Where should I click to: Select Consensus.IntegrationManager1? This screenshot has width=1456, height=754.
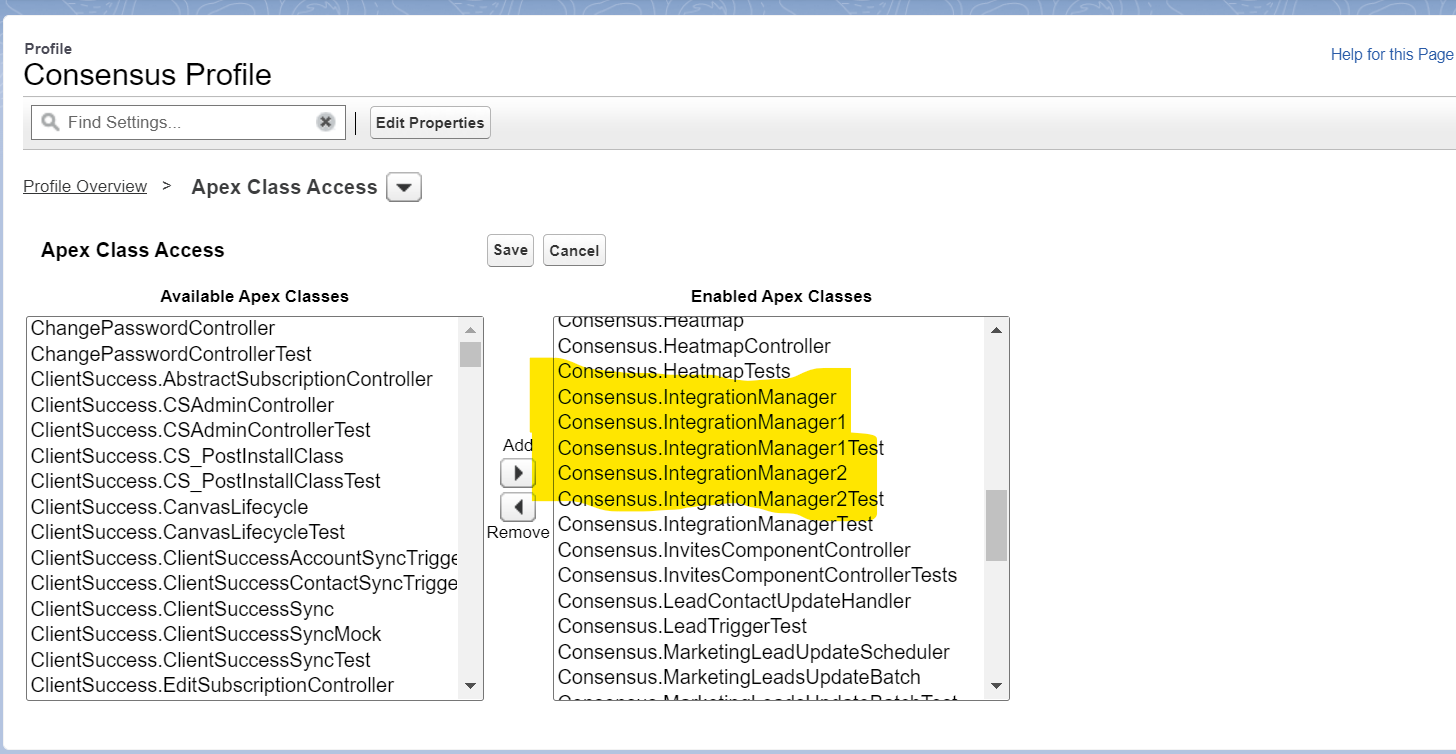pos(769,422)
